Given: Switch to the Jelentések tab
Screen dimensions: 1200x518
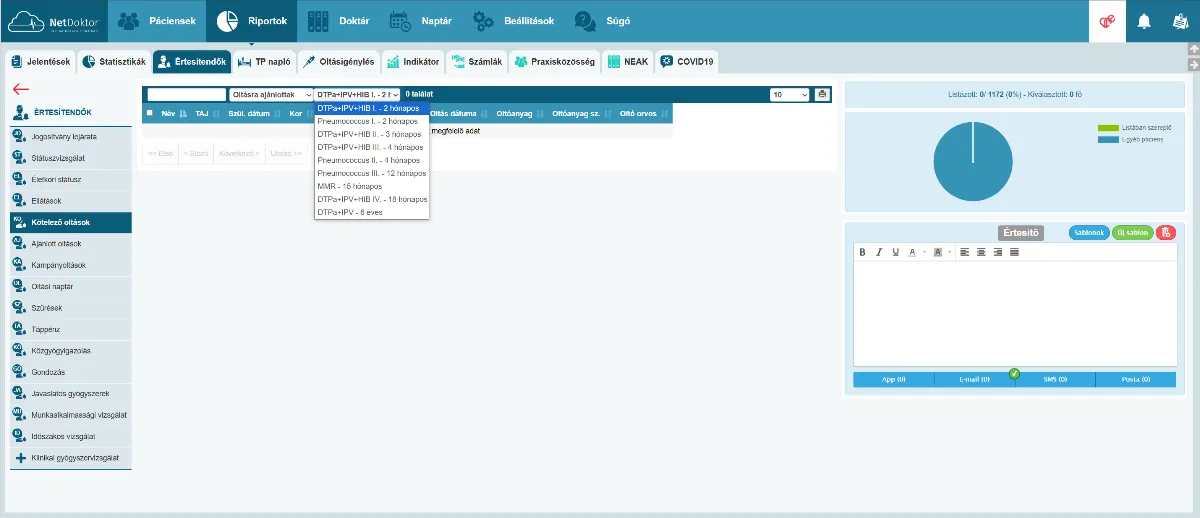Looking at the screenshot, I should (x=40, y=62).
